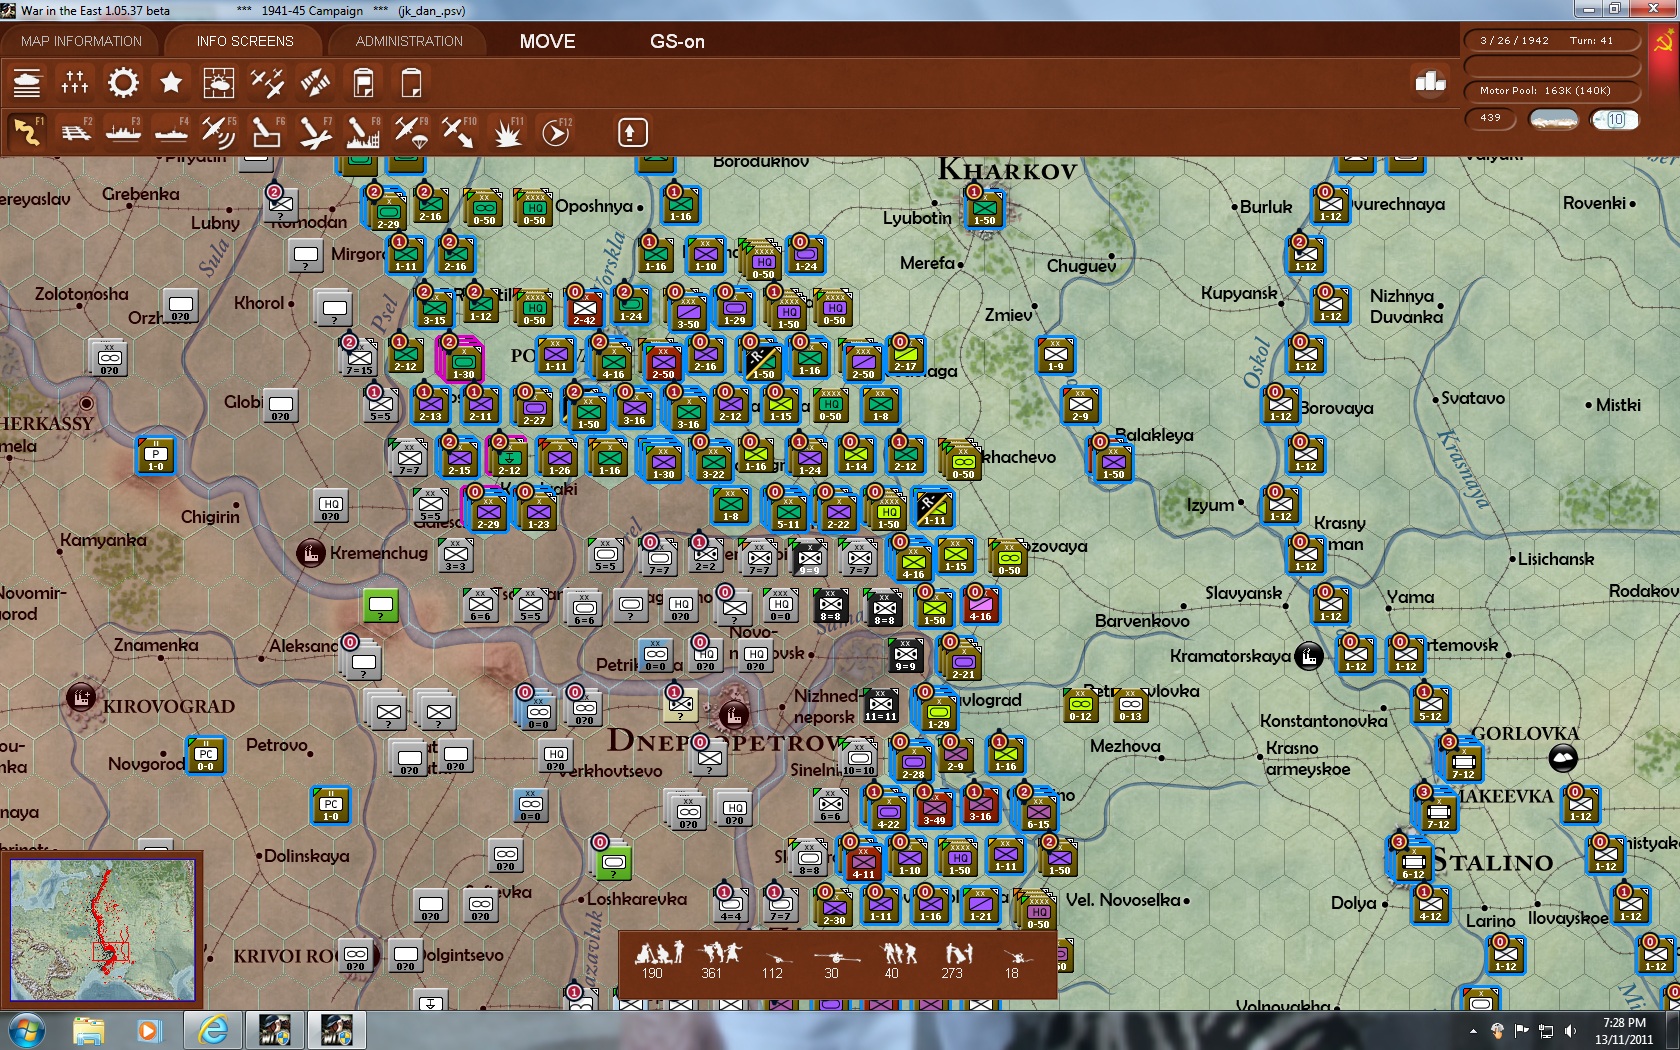Select F2 rail movement mode
The image size is (1680, 1050).
(75, 132)
